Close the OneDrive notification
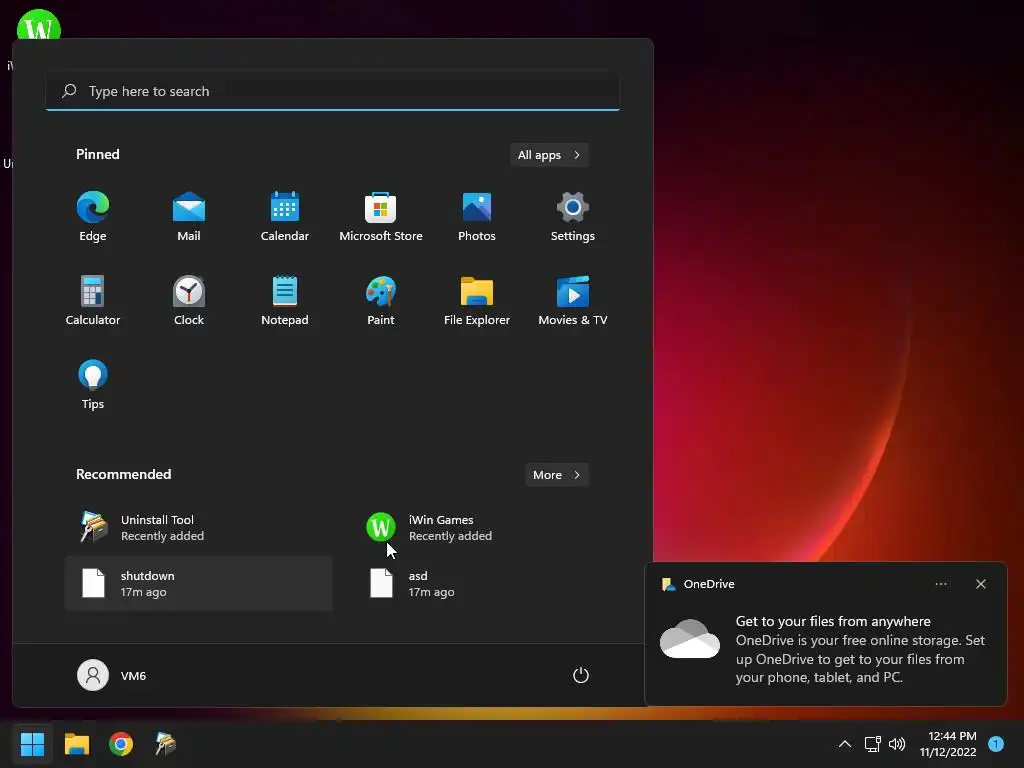The width and height of the screenshot is (1024, 768). tap(981, 584)
